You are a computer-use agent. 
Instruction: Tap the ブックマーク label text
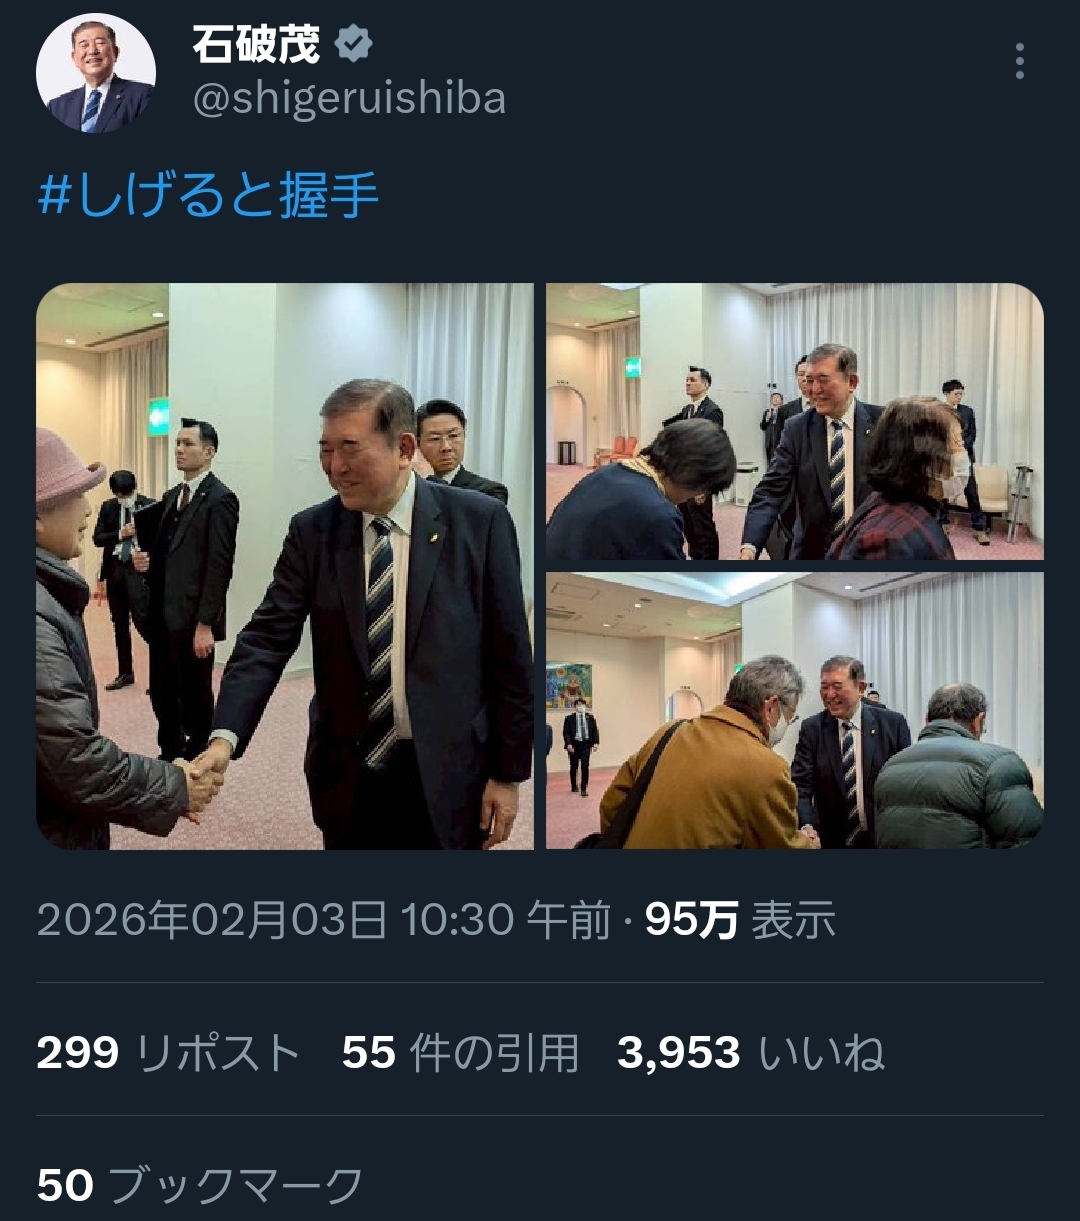pos(235,1186)
